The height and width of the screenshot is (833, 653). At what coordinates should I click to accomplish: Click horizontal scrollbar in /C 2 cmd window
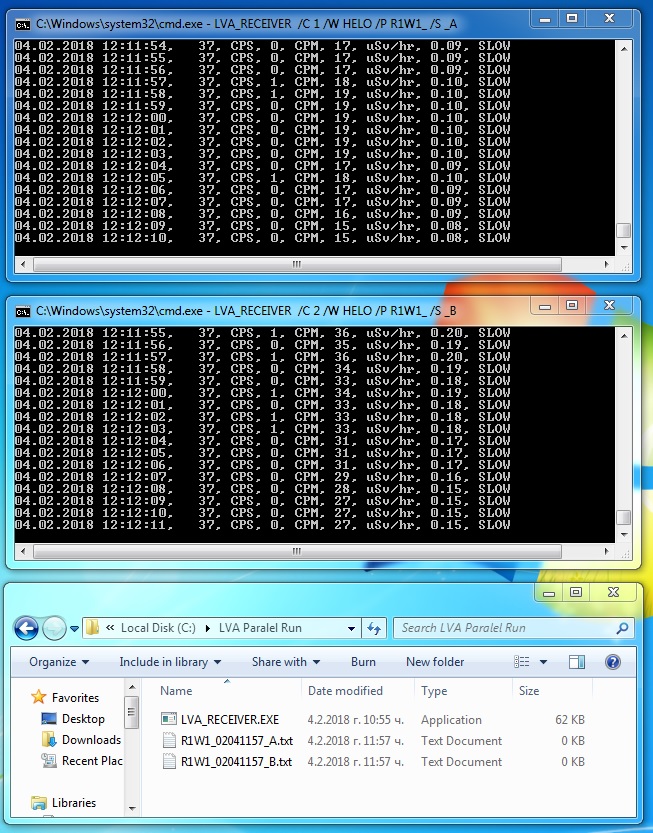click(298, 551)
